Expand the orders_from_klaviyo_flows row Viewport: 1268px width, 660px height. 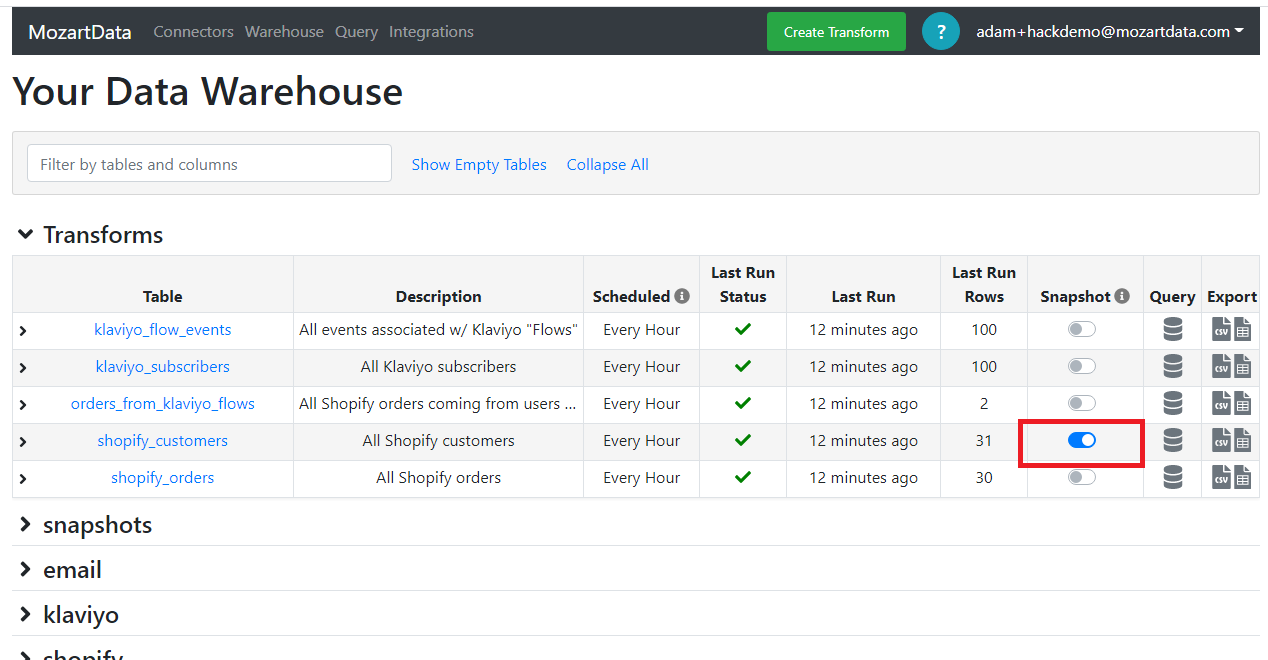tap(23, 404)
